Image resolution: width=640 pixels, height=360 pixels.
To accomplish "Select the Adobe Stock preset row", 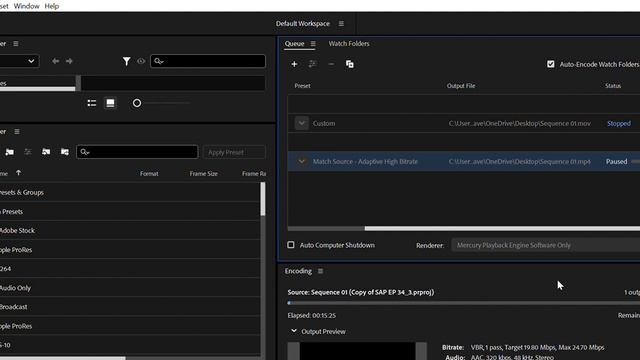I will tap(130, 231).
